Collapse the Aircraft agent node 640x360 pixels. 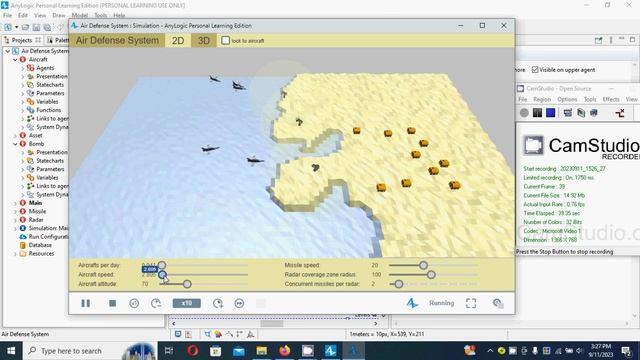point(15,60)
